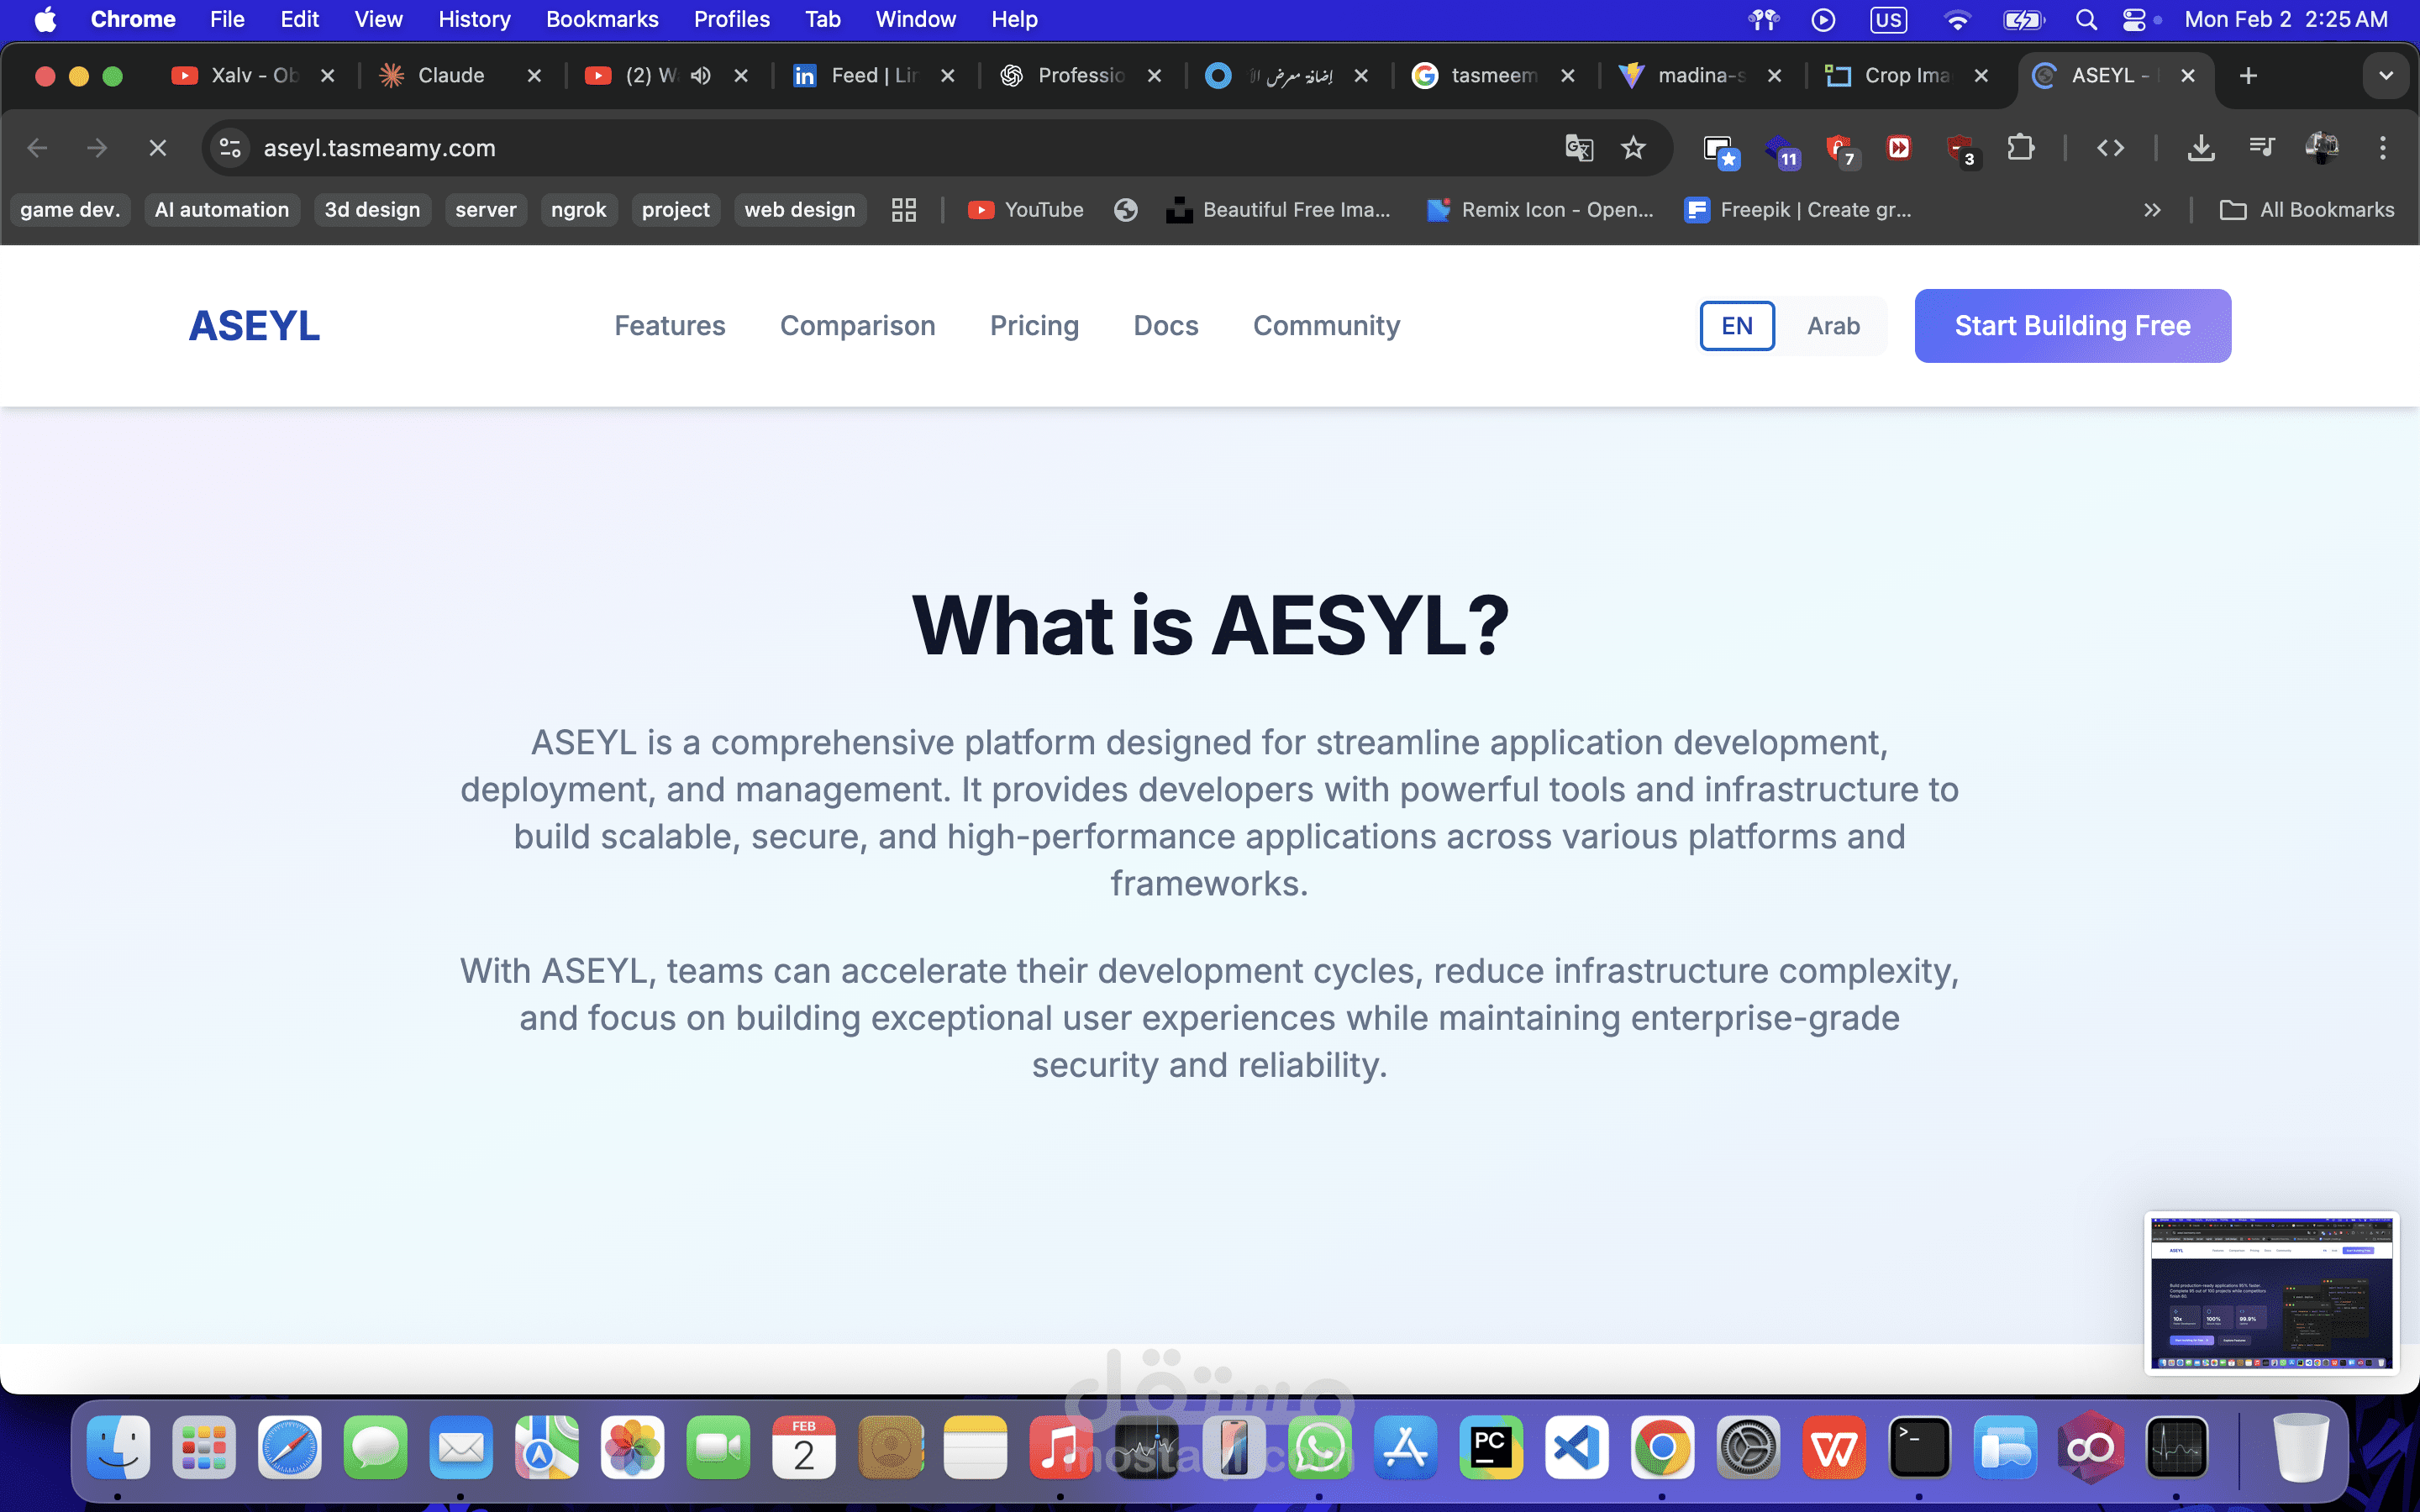Click the screenshot preview thumbnail
The image size is (2420, 1512).
pyautogui.click(x=2271, y=1292)
